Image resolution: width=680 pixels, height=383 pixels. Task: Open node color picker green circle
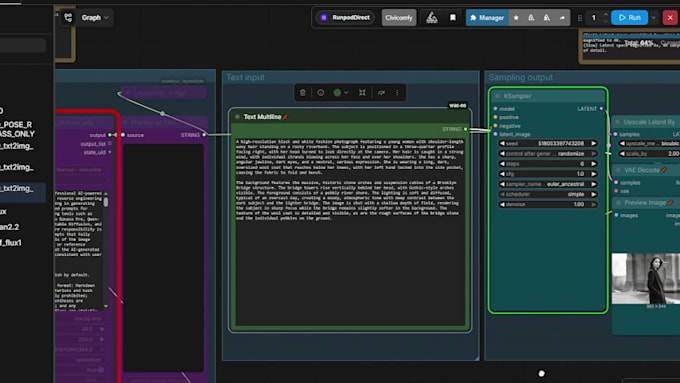[337, 92]
